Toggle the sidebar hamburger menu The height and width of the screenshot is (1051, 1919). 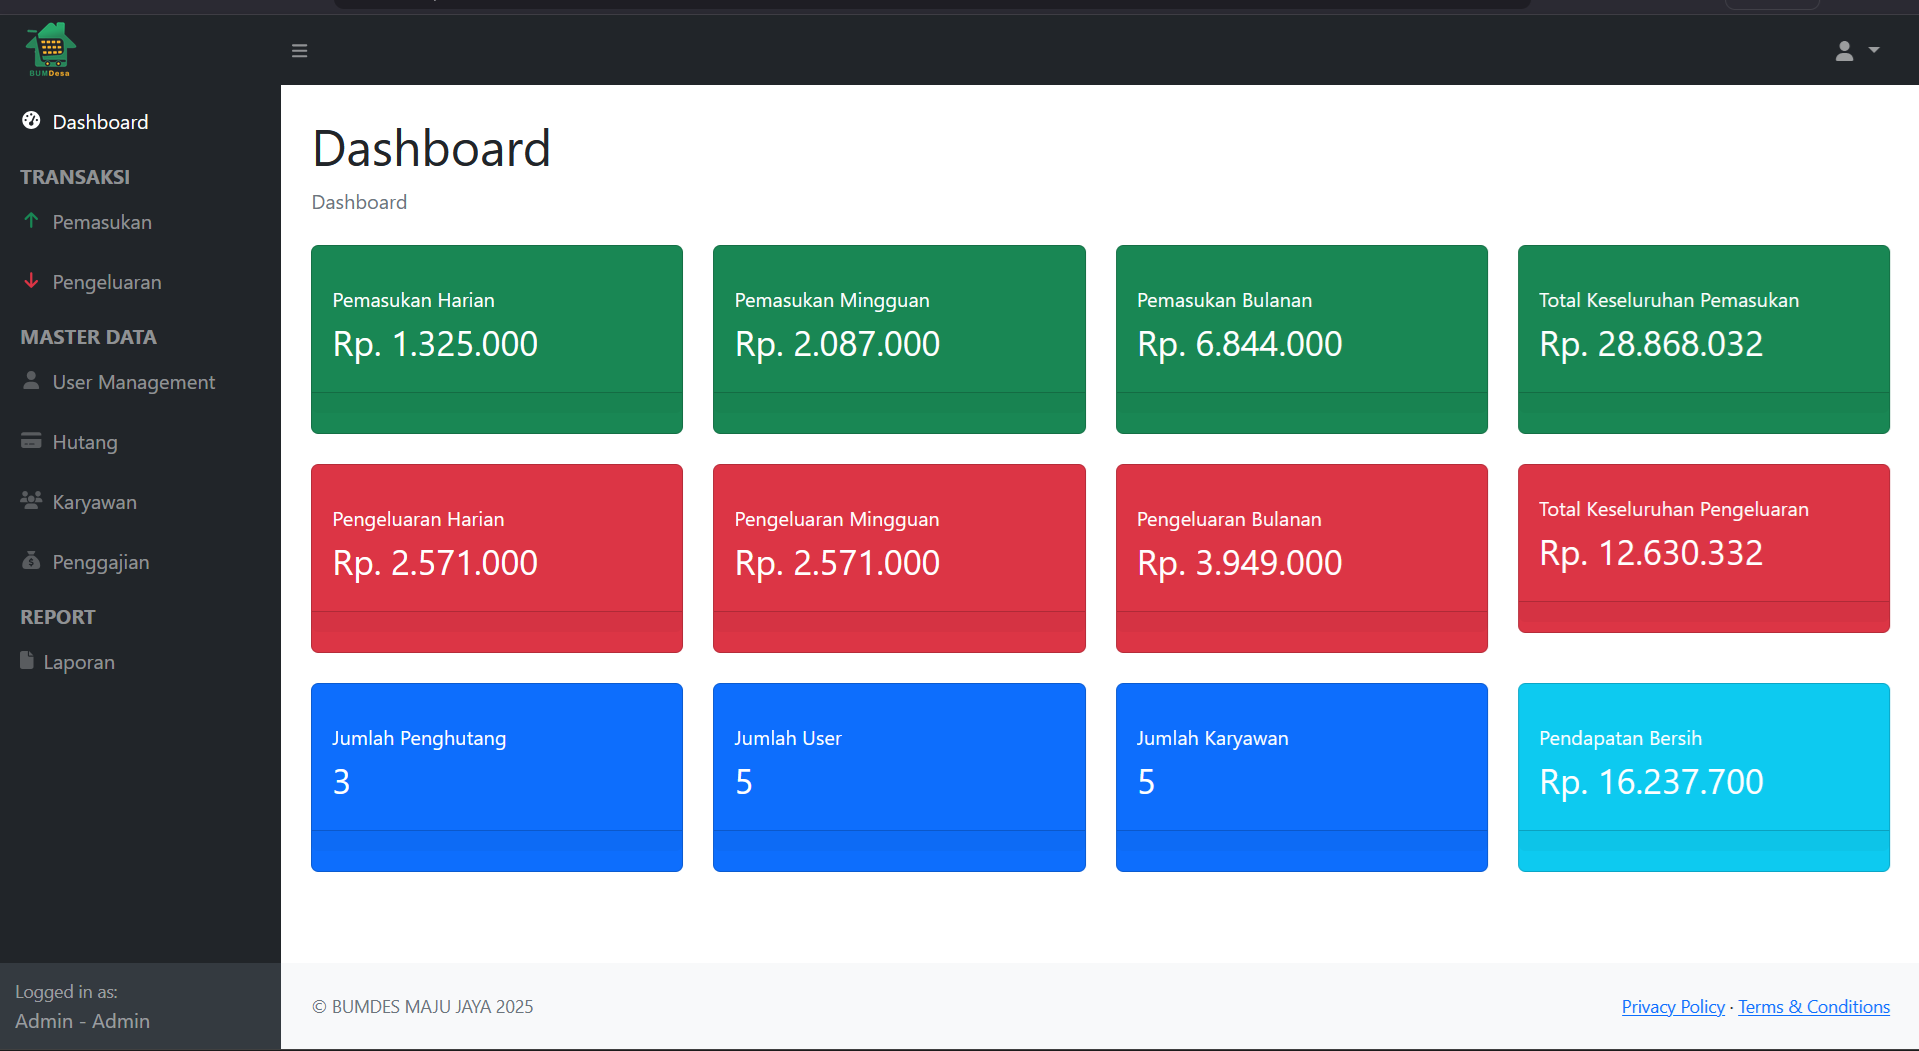(299, 51)
